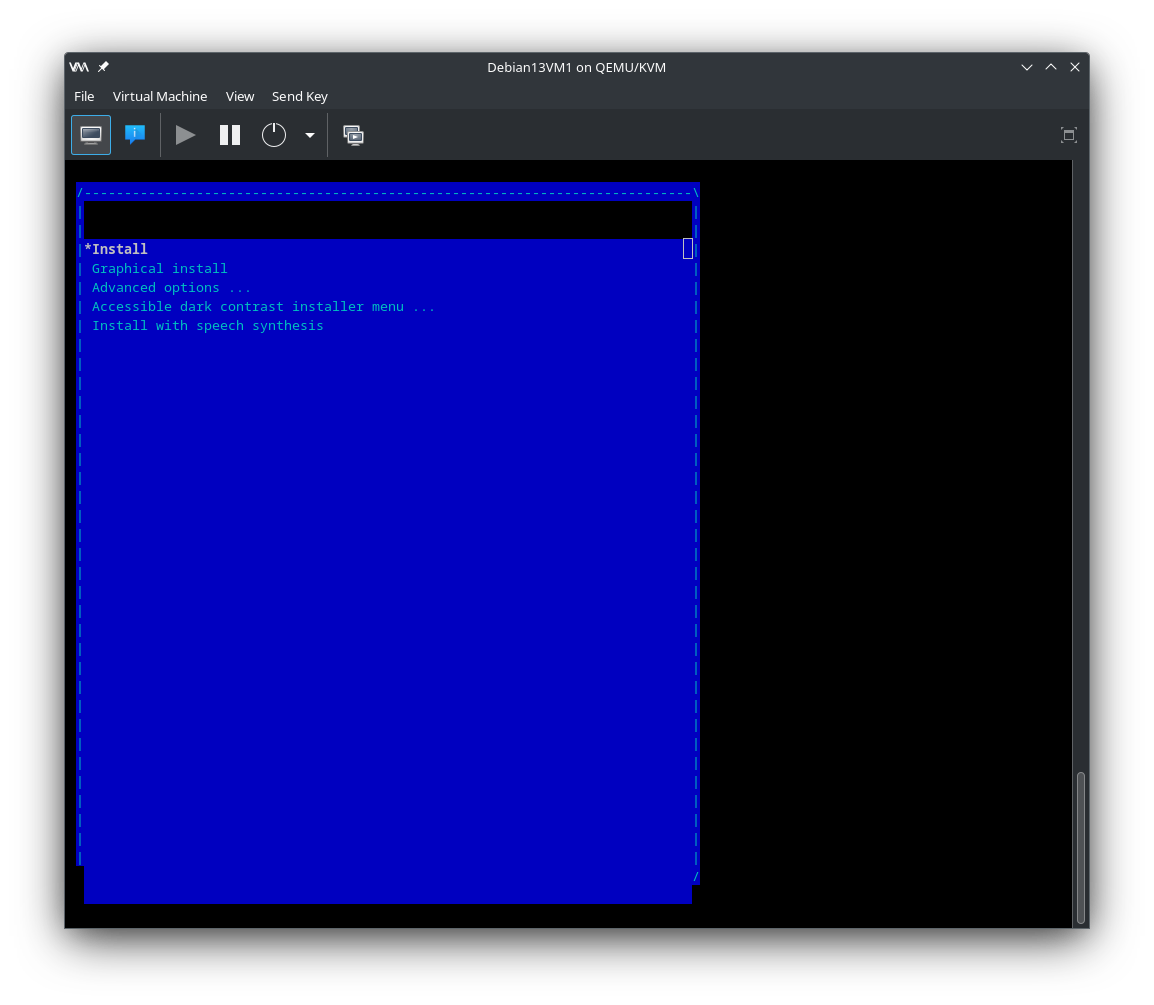
Task: Maximize the Debian13VM1 window
Action: tap(1051, 67)
